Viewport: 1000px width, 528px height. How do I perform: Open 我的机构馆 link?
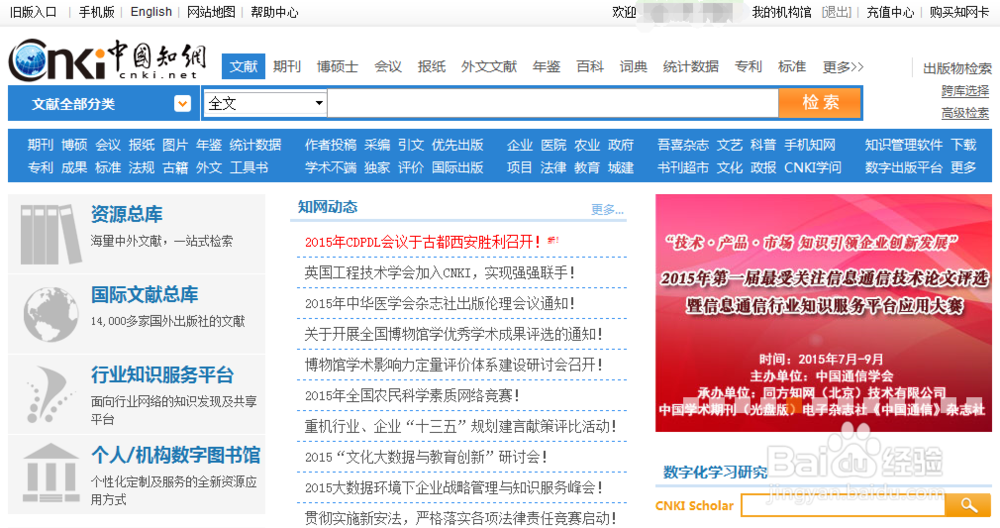[781, 12]
